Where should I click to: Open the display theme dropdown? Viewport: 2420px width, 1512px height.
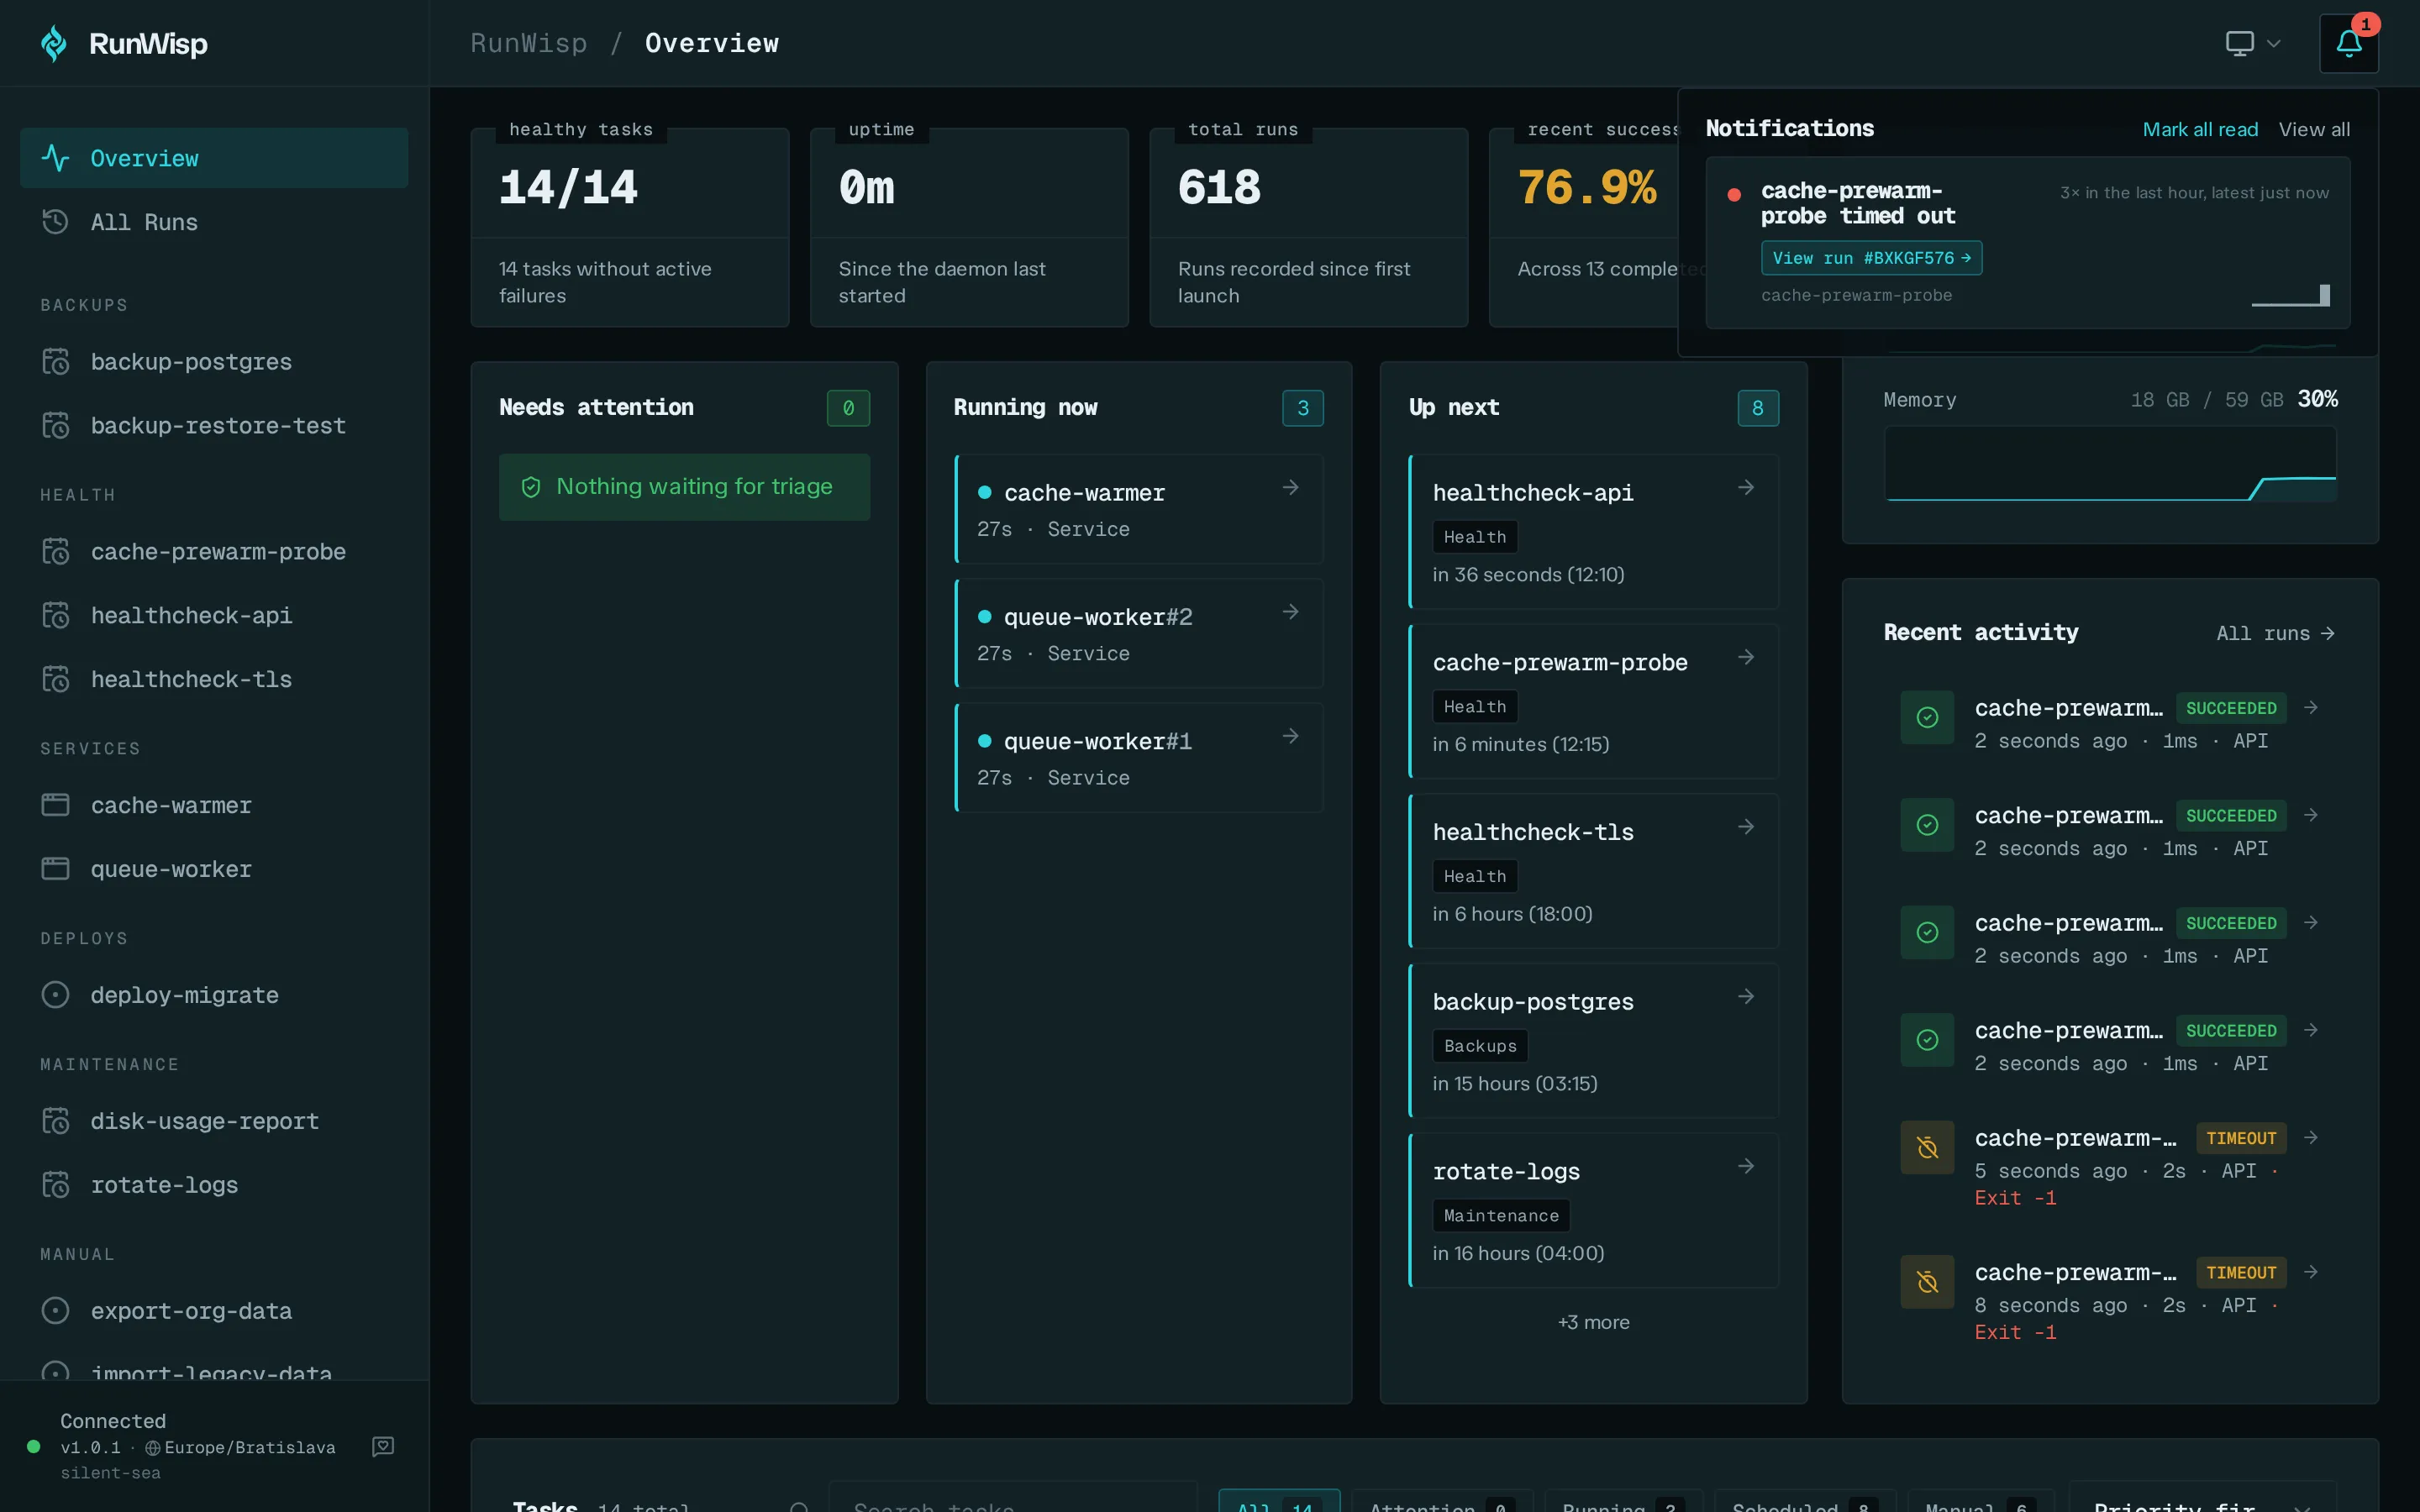(2252, 43)
